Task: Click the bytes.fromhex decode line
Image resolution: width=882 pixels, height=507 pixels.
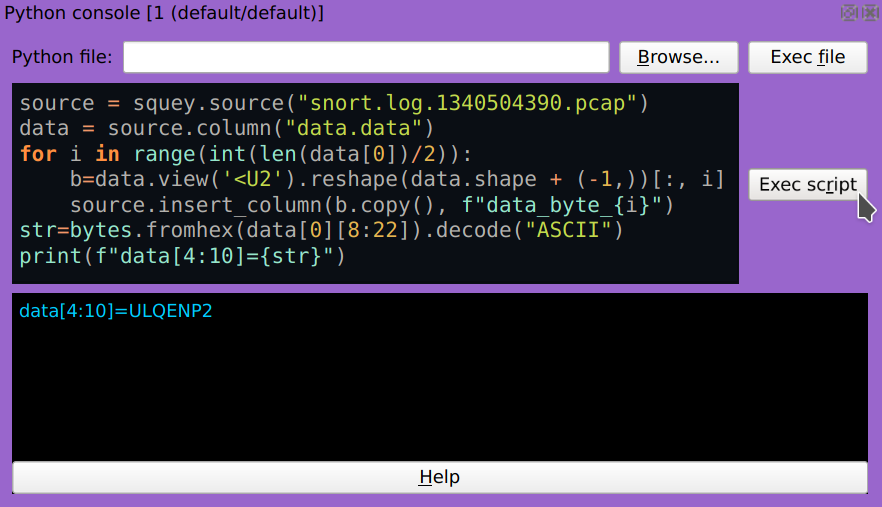Action: (x=320, y=232)
